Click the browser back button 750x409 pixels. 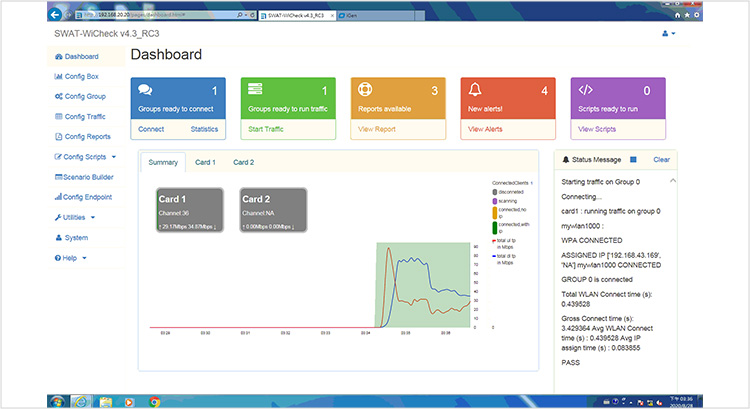click(x=55, y=15)
